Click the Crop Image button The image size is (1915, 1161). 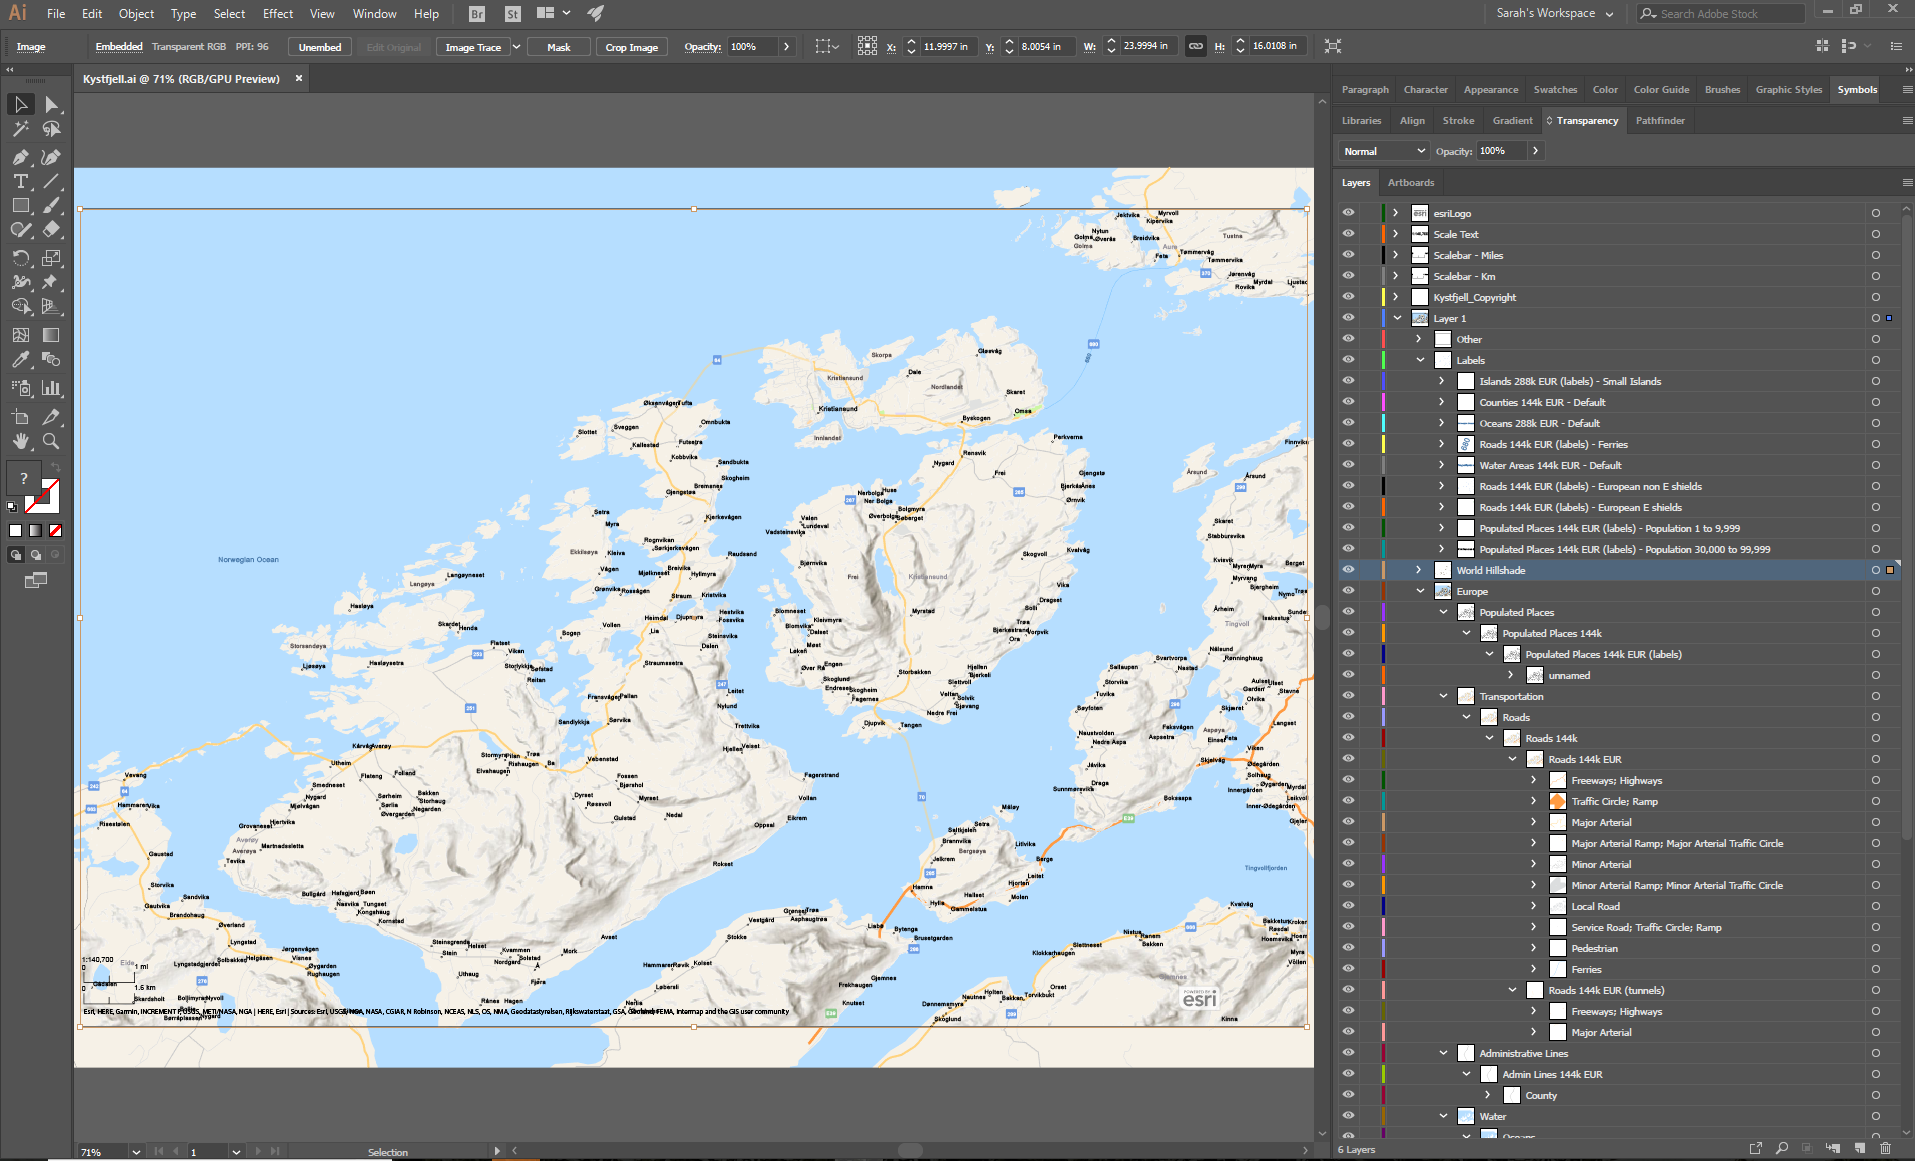[631, 47]
